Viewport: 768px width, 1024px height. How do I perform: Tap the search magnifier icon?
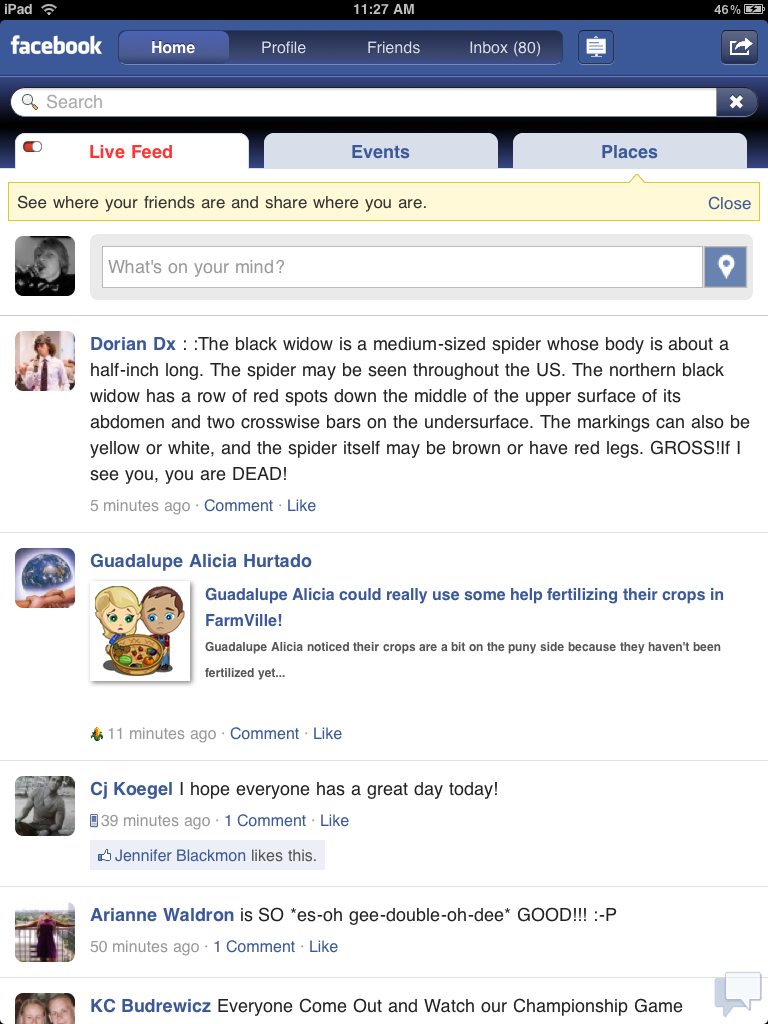(x=30, y=102)
